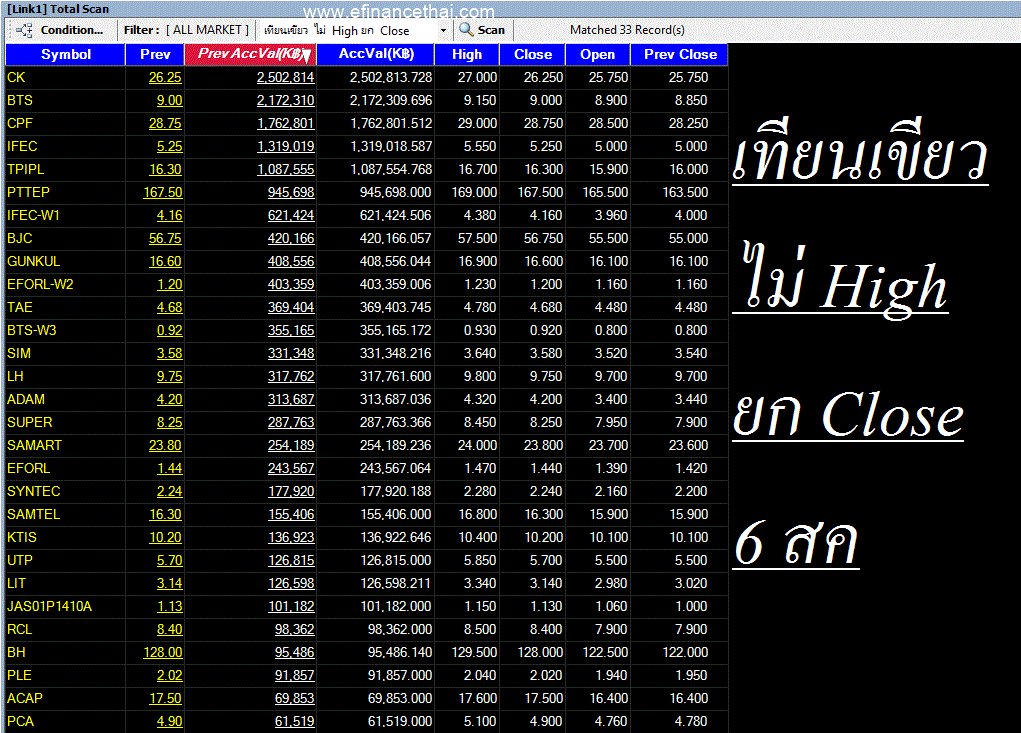Click PrevAccVal 945,698 link
1021x733 pixels.
pos(291,193)
